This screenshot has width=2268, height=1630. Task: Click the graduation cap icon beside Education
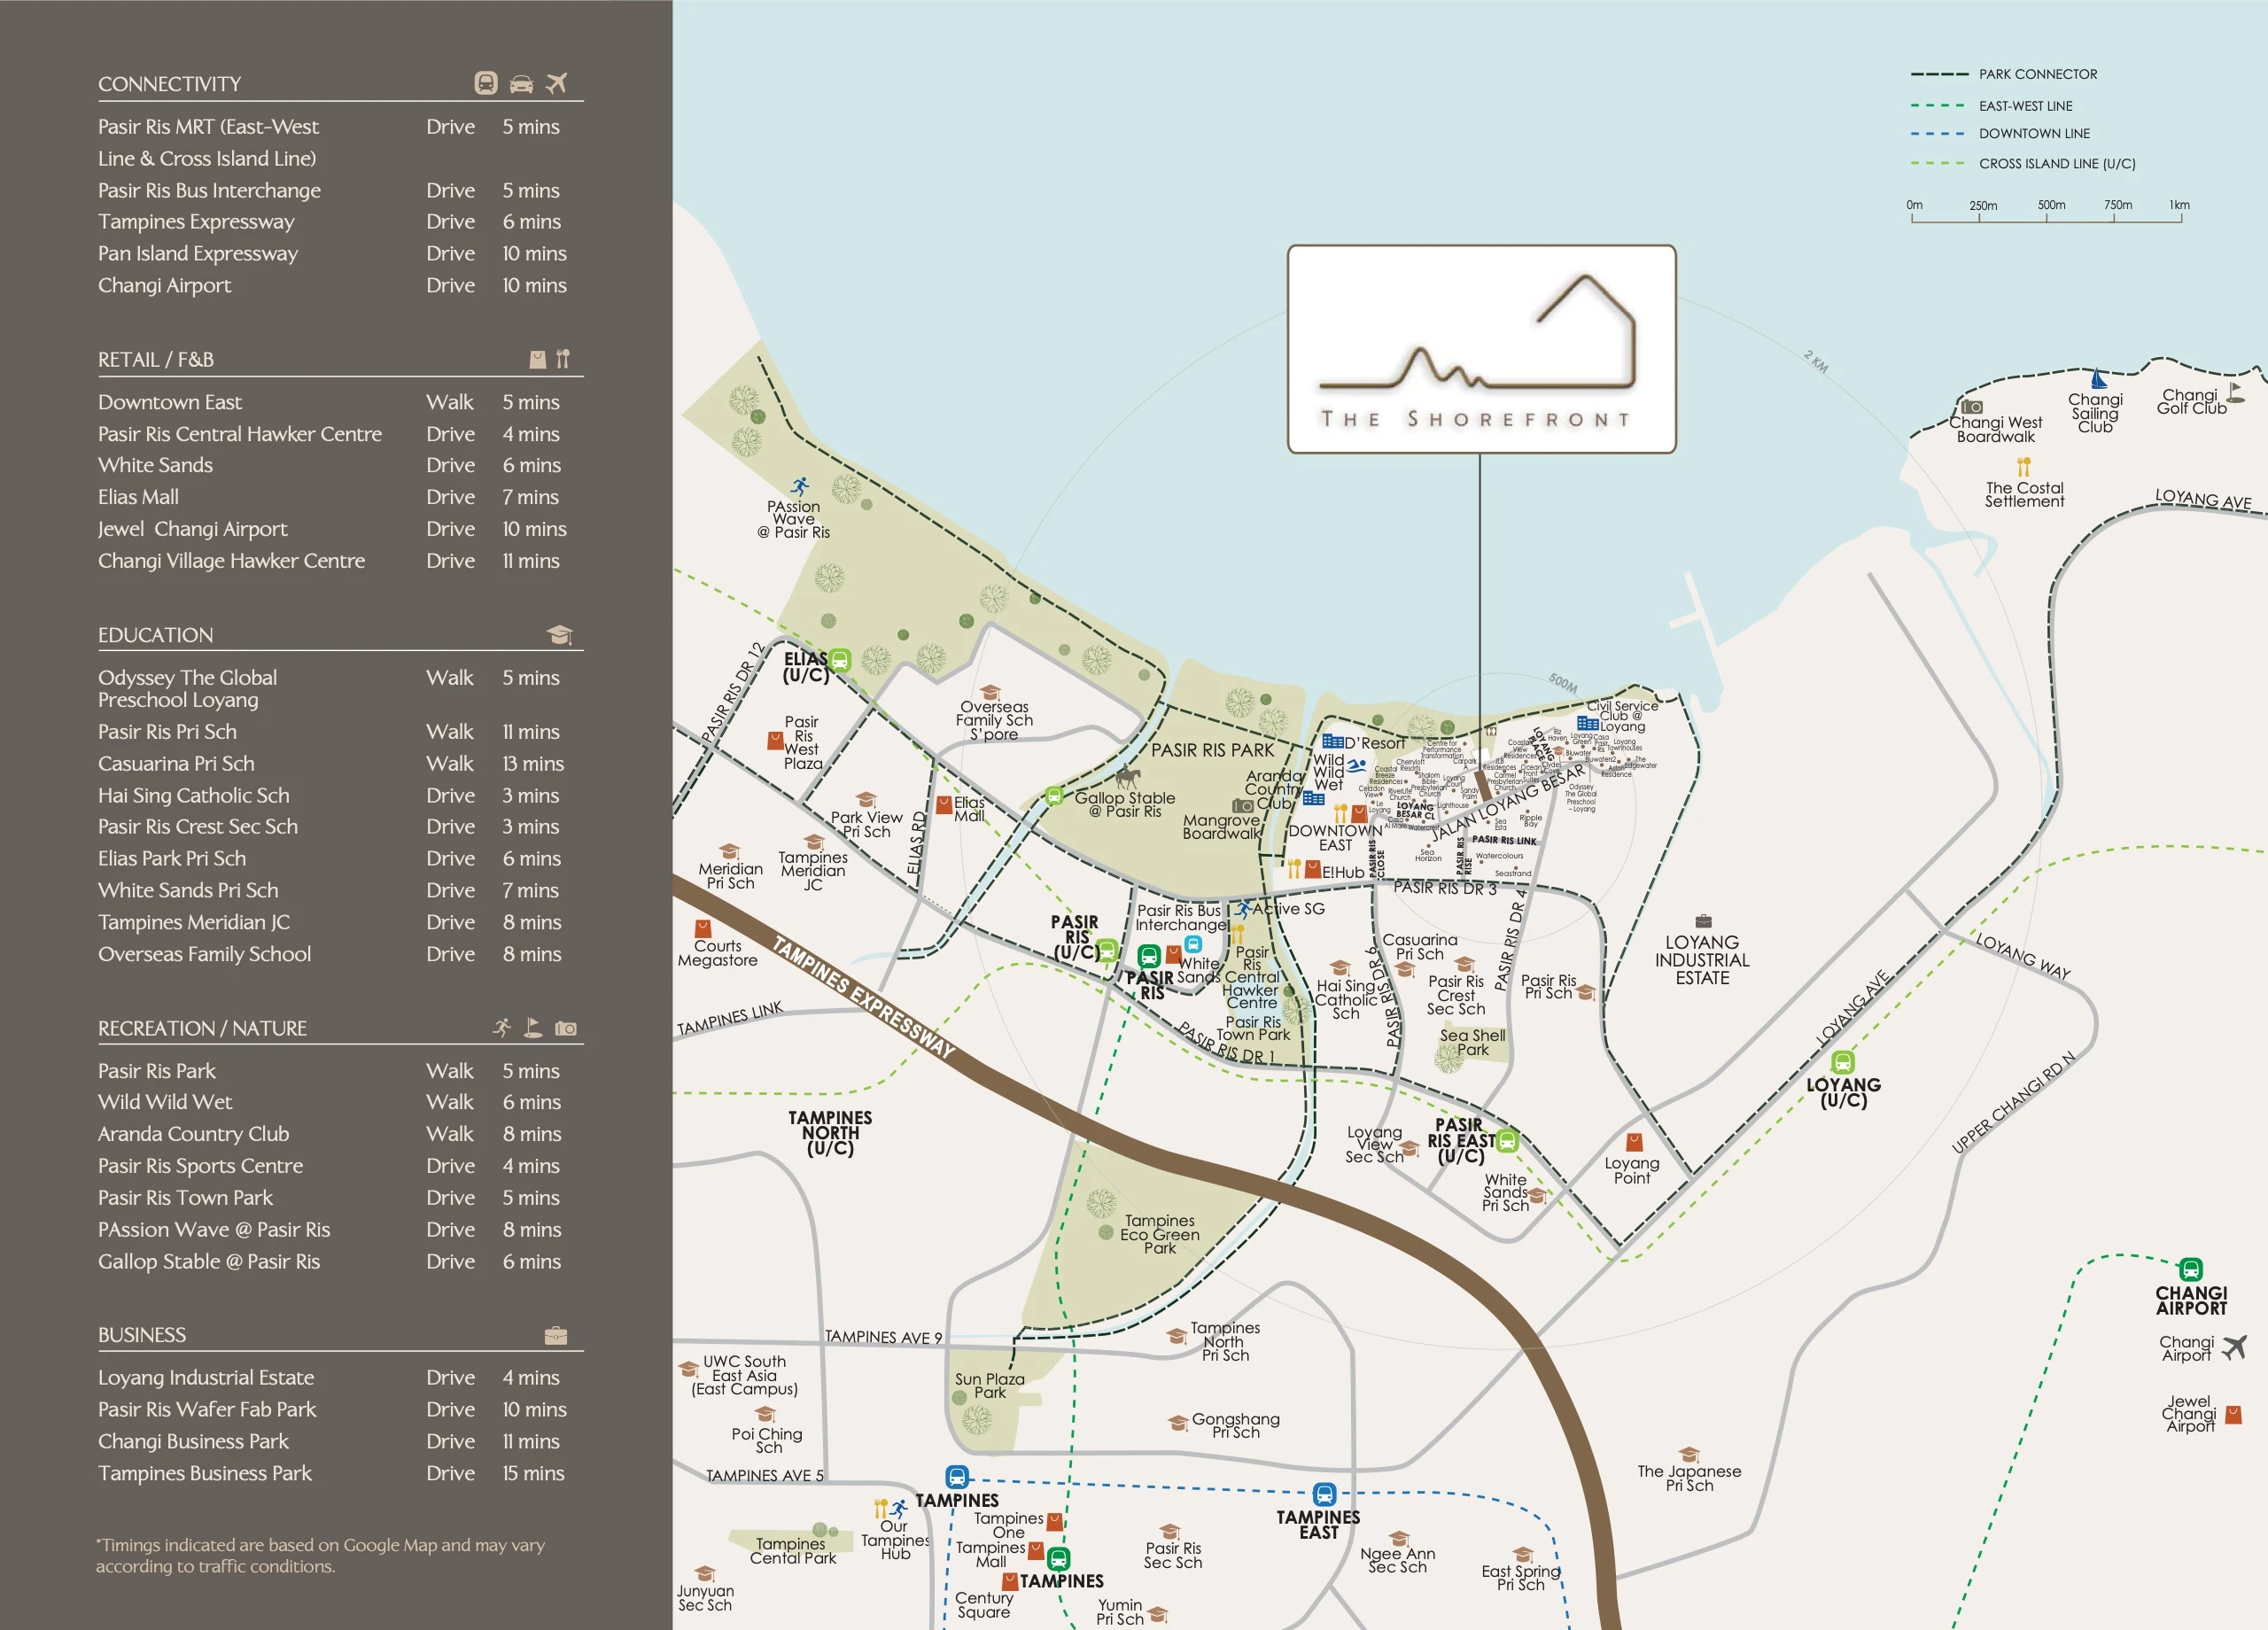560,635
